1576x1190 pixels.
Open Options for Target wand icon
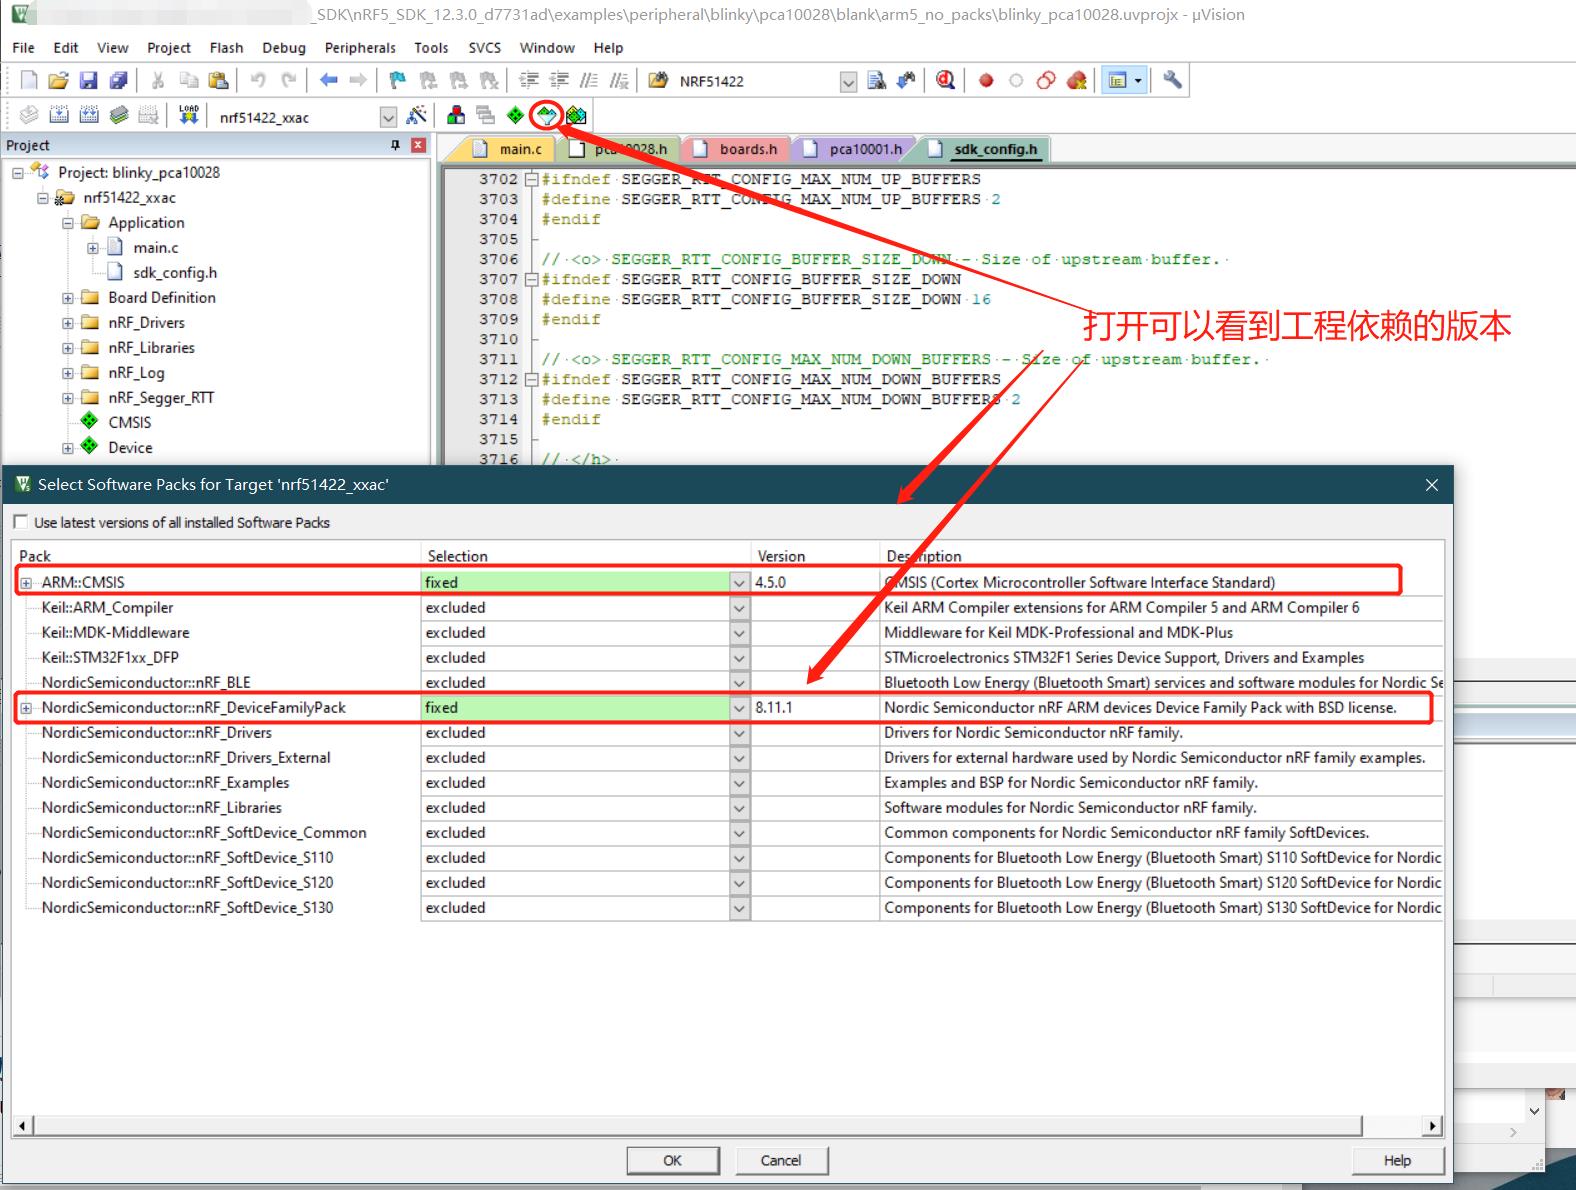coord(416,115)
